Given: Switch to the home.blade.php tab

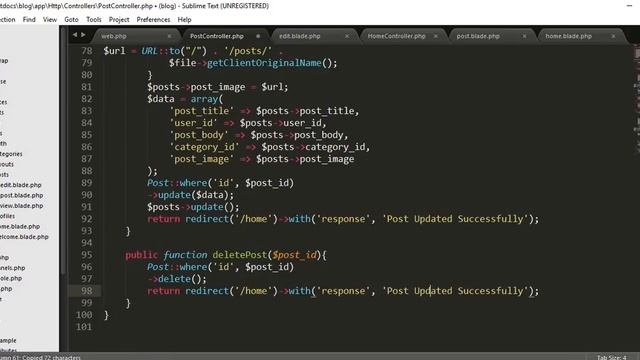Looking at the screenshot, I should [x=569, y=36].
